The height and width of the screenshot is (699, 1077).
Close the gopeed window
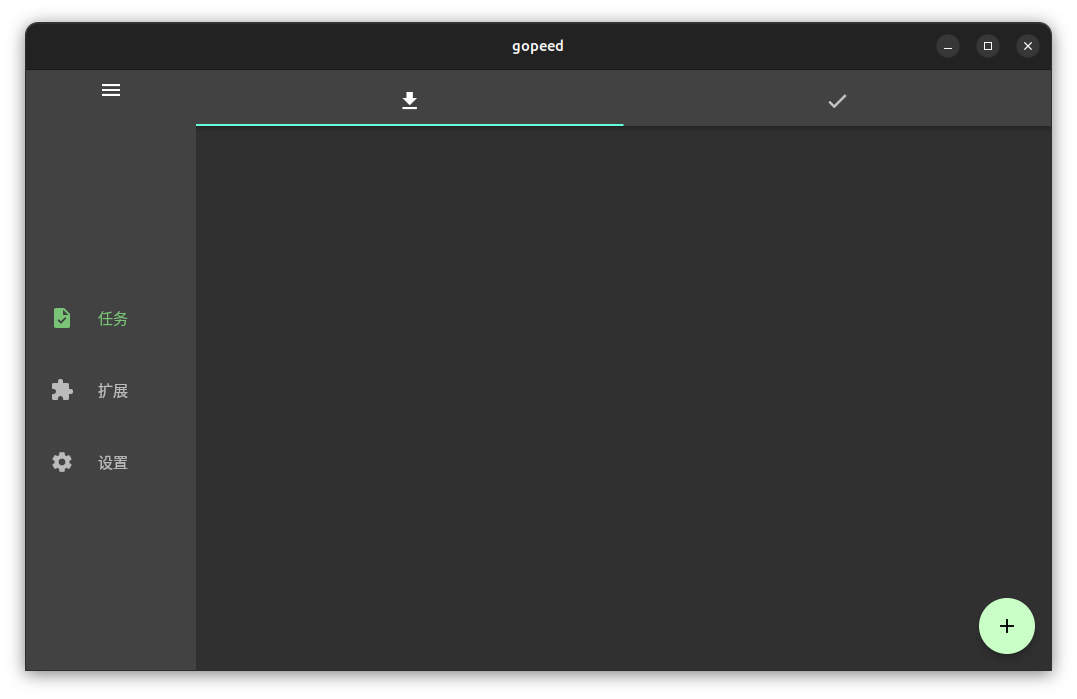1028,46
